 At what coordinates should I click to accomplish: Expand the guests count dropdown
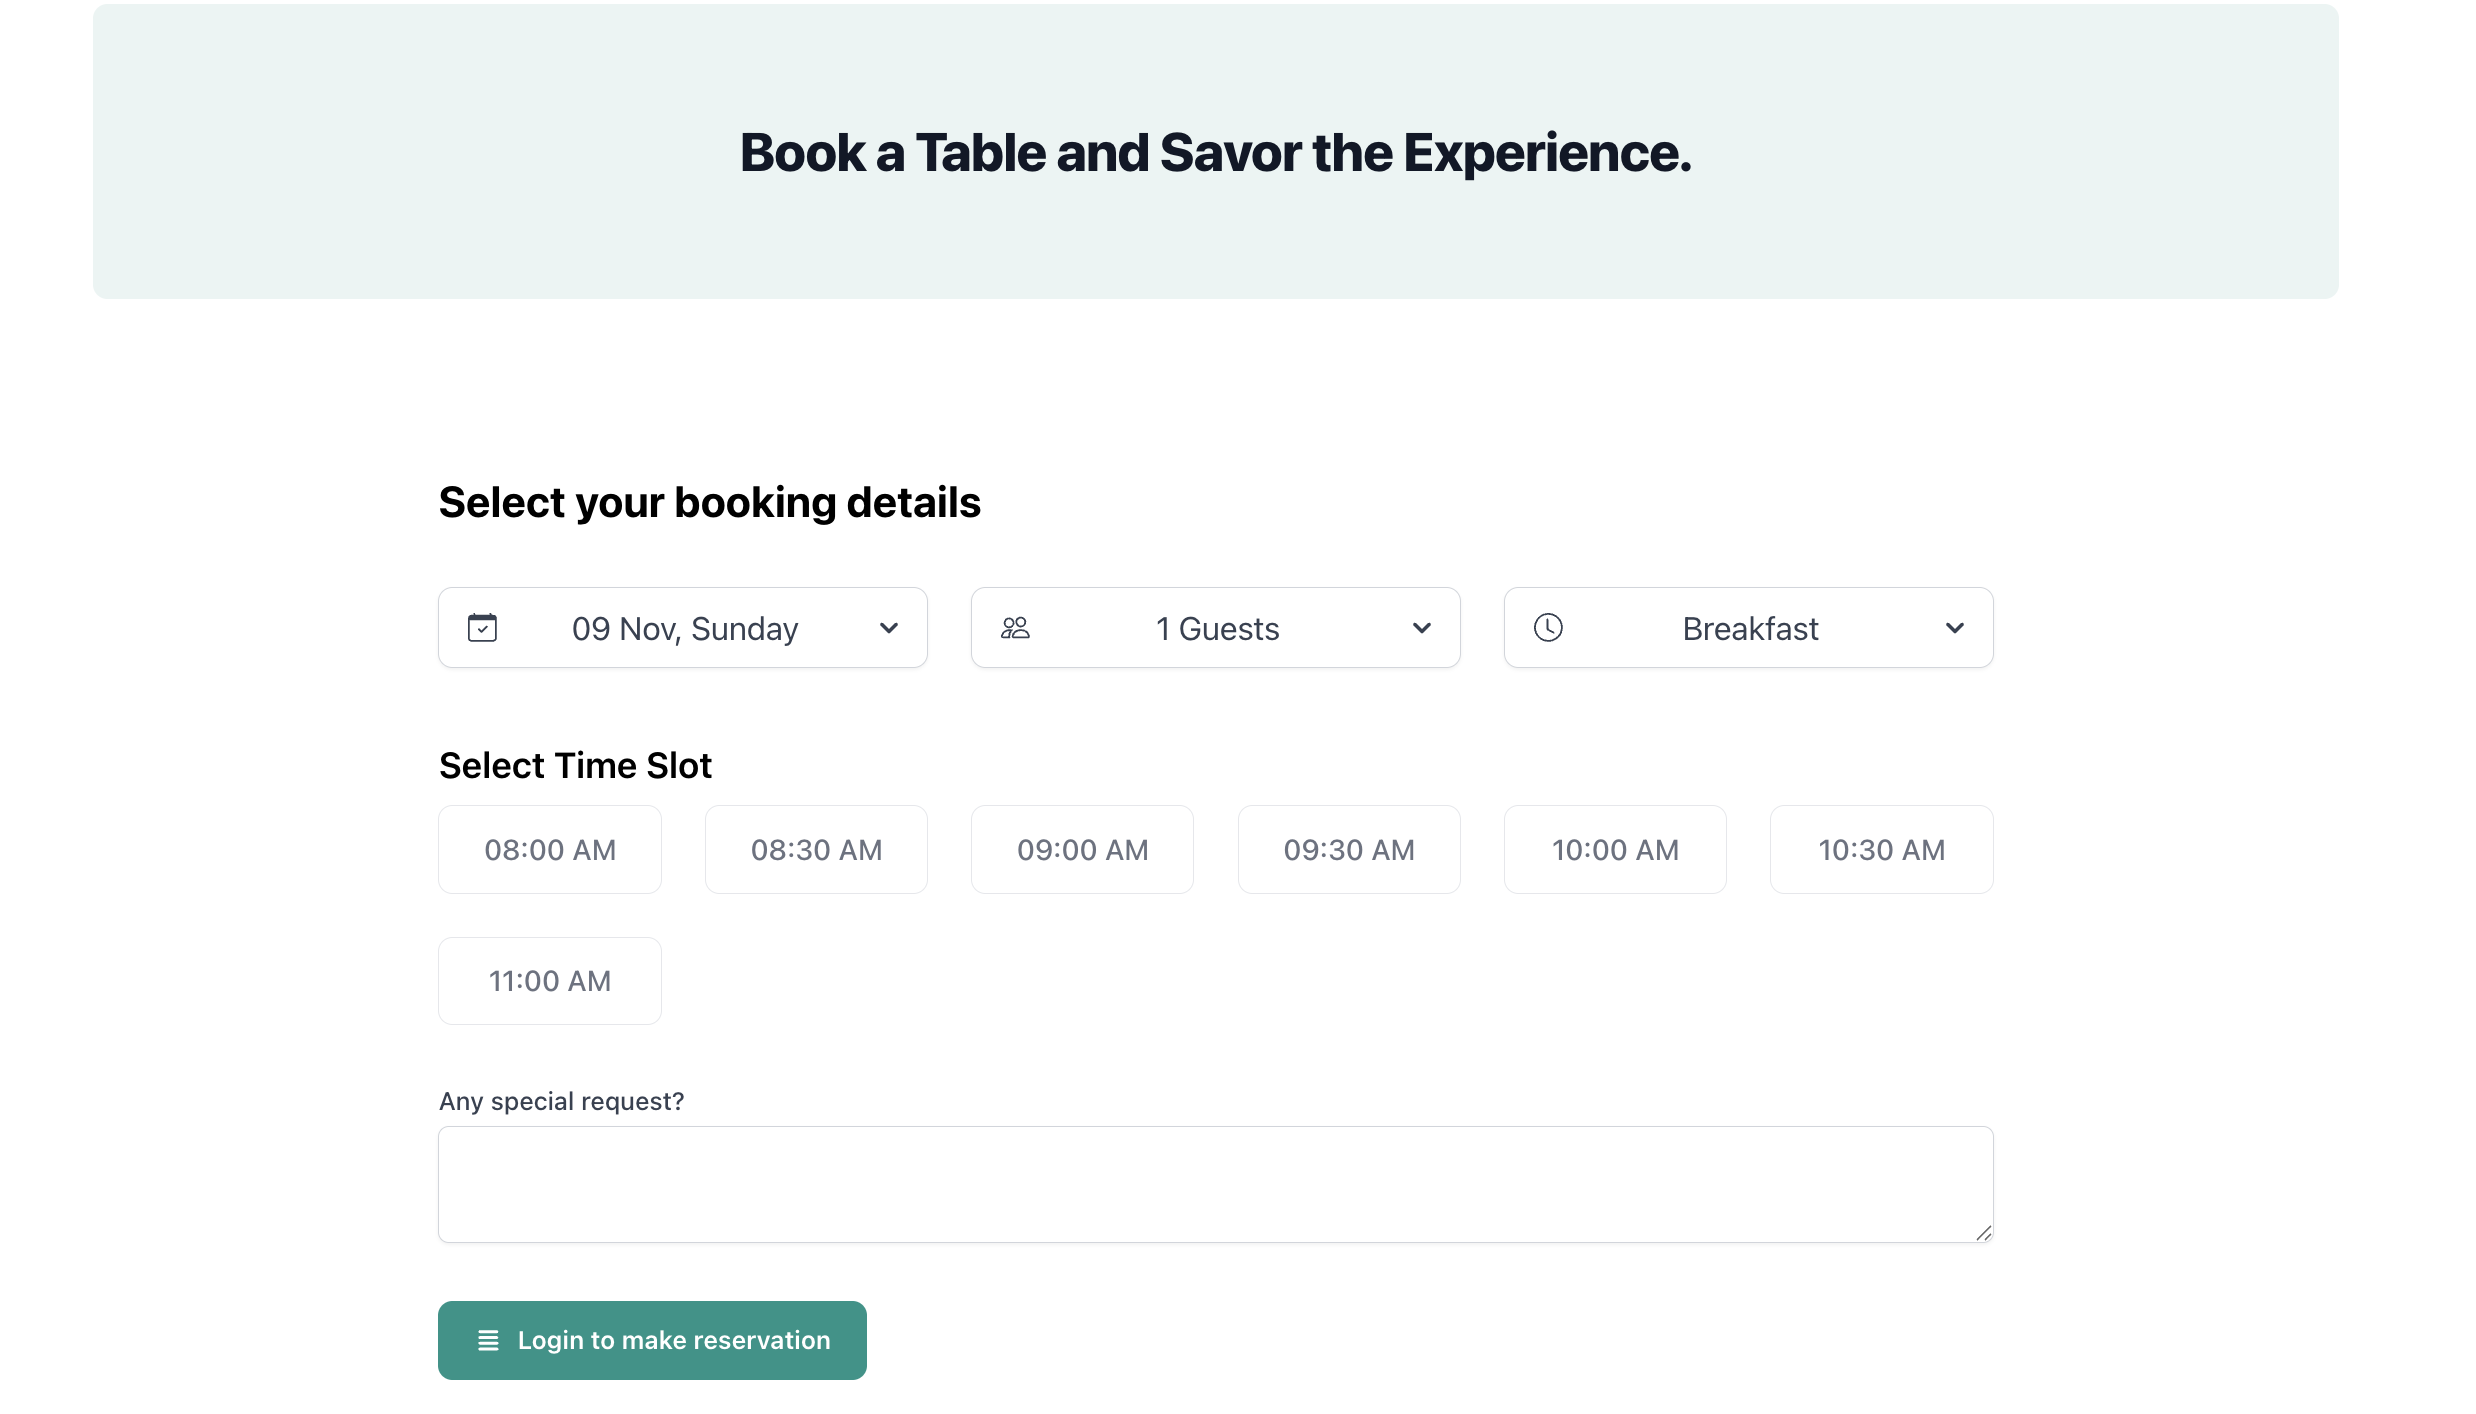(1421, 628)
